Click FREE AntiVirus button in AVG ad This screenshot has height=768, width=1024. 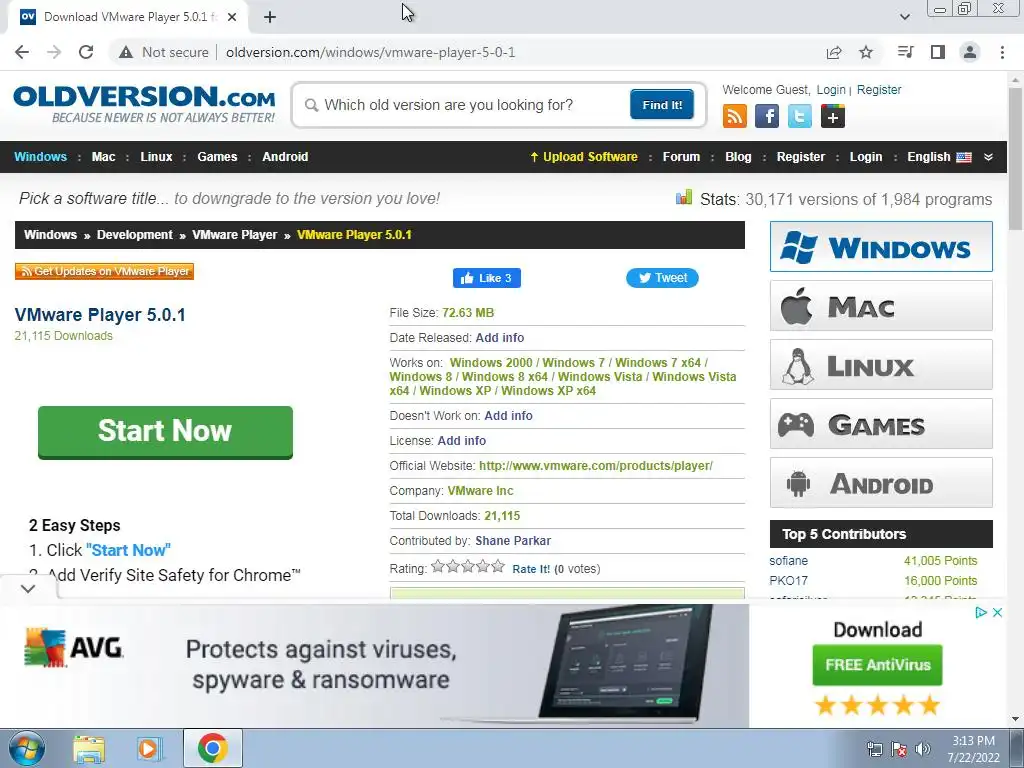877,665
